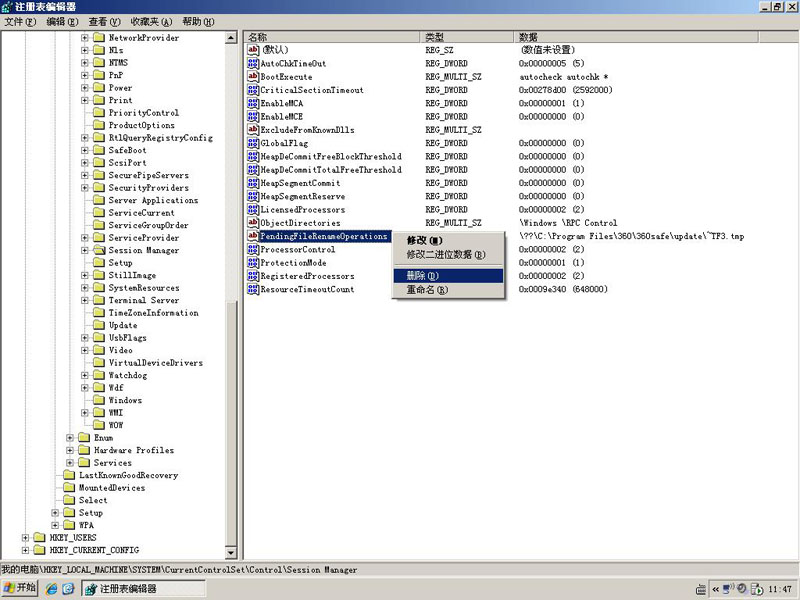The image size is (800, 600).
Task: Click the AutoChkTimeOut DWORD value icon
Action: pyautogui.click(x=253, y=63)
